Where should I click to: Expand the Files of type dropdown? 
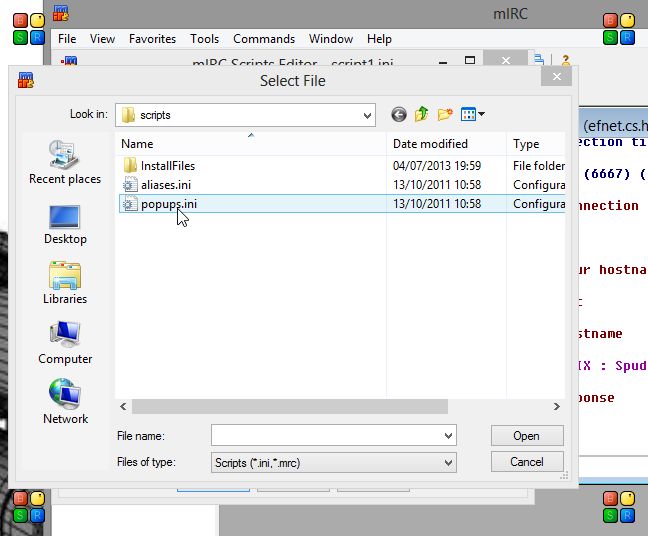coord(447,463)
